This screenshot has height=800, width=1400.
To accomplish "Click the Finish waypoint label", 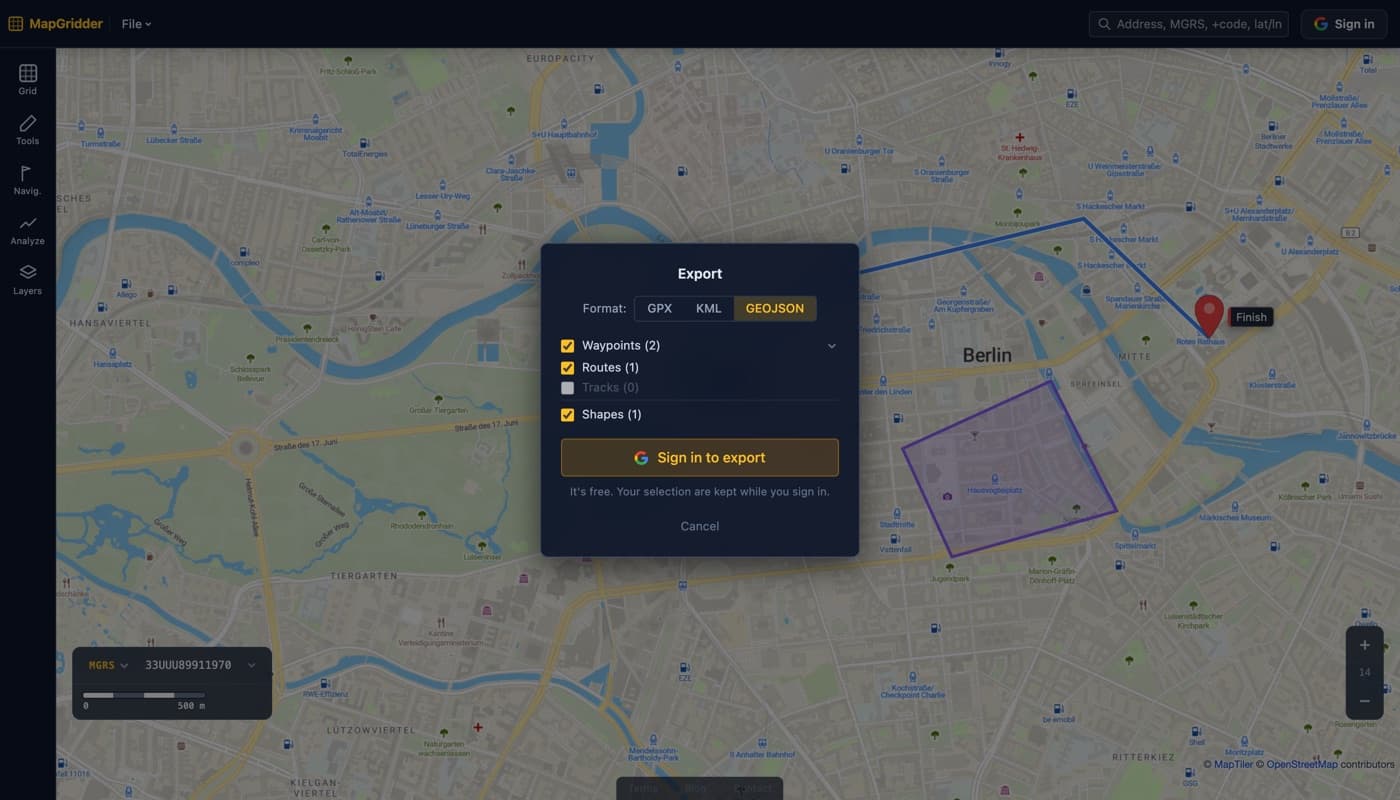I will coord(1251,317).
